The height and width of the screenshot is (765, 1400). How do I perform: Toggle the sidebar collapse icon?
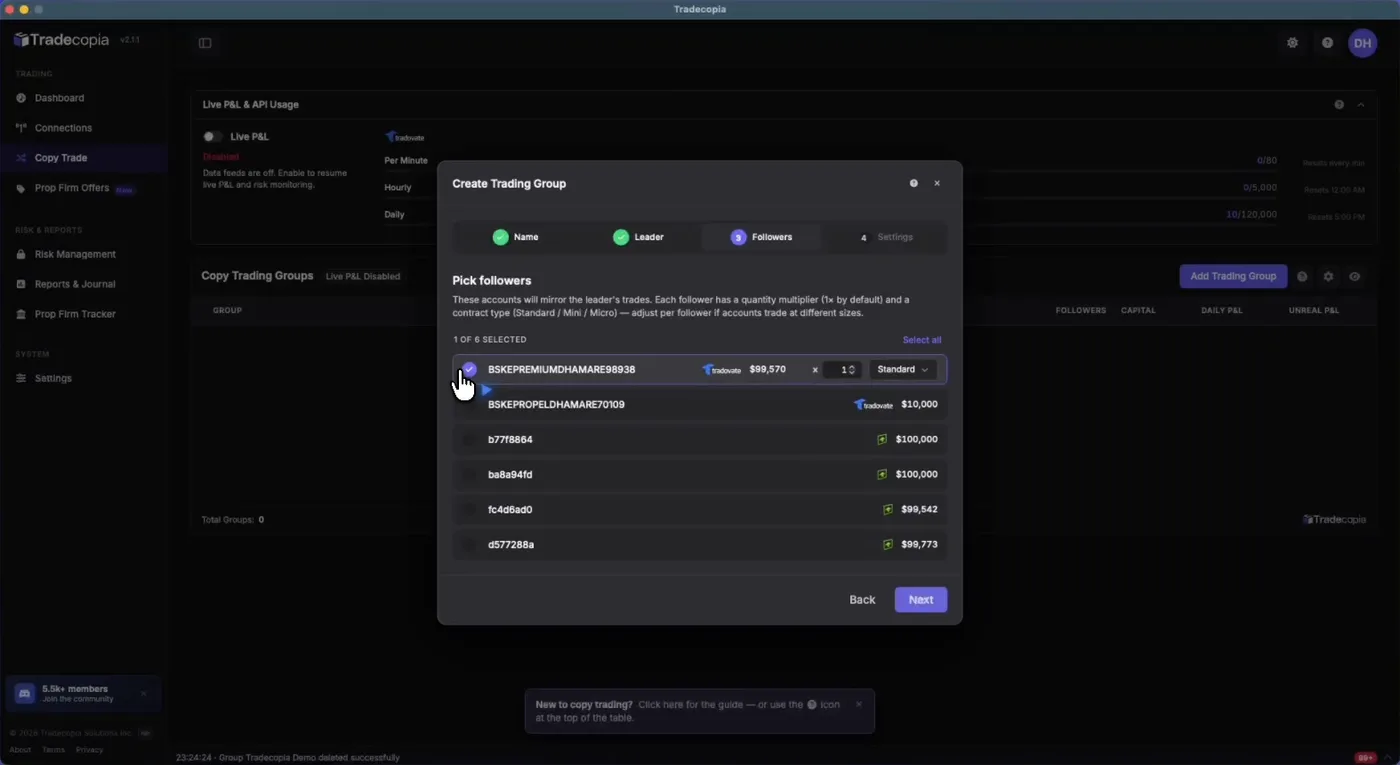coord(205,43)
